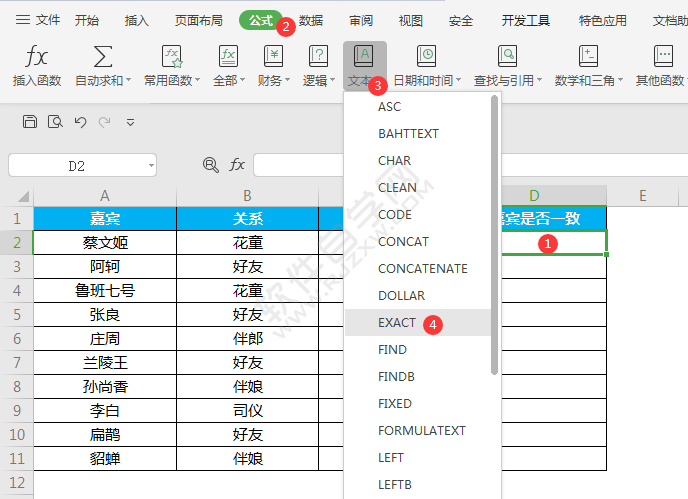The width and height of the screenshot is (688, 499).
Task: Click the magnifier icon beside formula bar
Action: (211, 165)
